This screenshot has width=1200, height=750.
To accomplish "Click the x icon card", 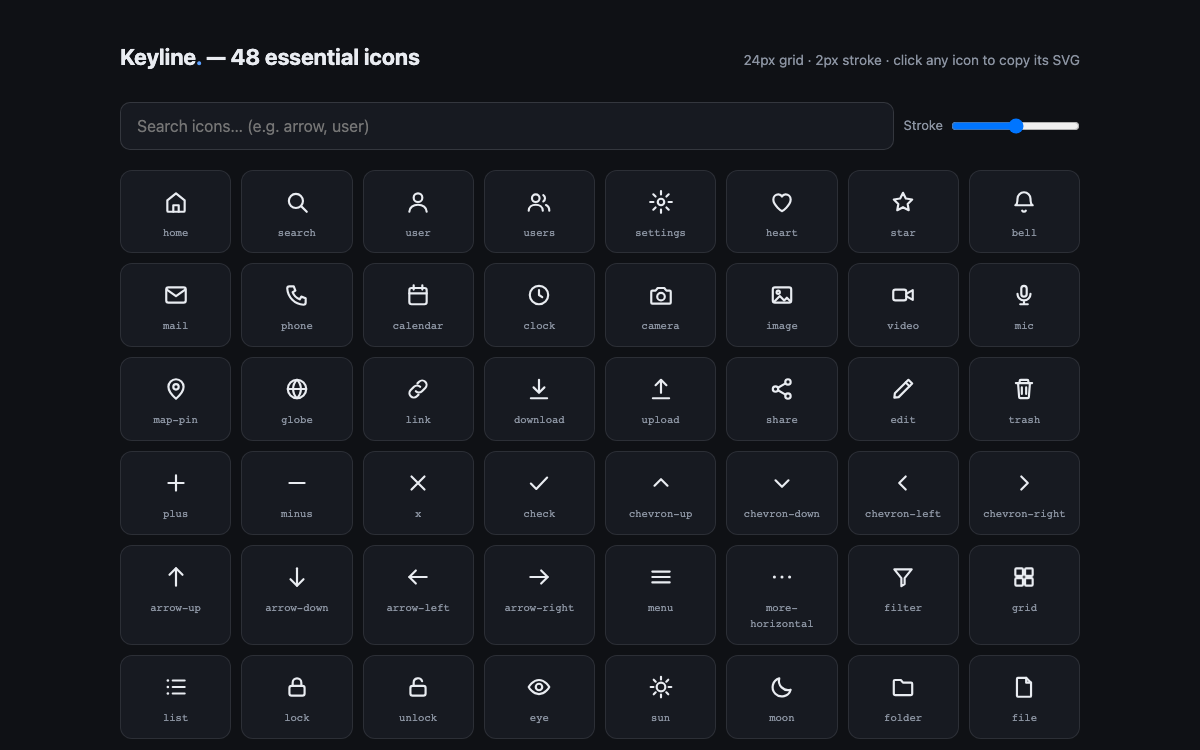I will [418, 493].
